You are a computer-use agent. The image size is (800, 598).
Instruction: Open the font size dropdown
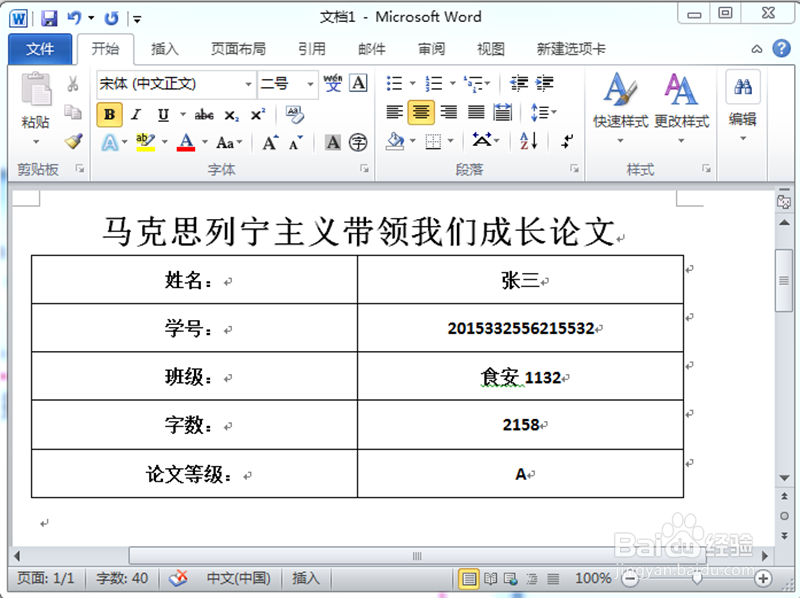pyautogui.click(x=308, y=83)
